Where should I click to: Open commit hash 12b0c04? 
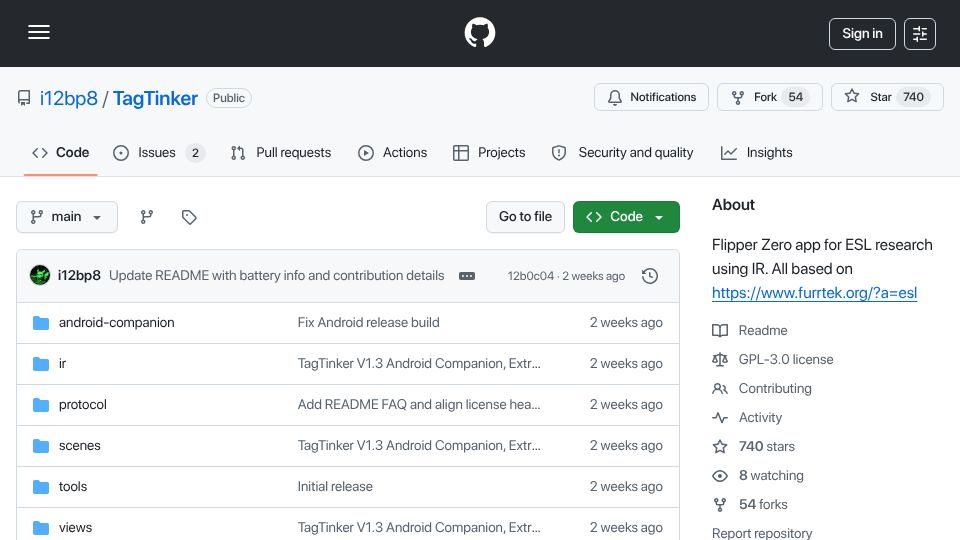tap(530, 276)
